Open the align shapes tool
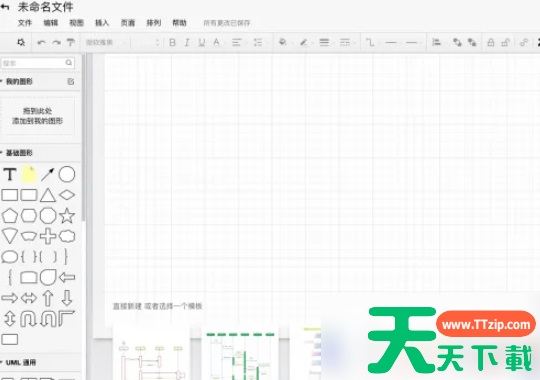Viewport: 540px width, 380px height. [x=436, y=42]
